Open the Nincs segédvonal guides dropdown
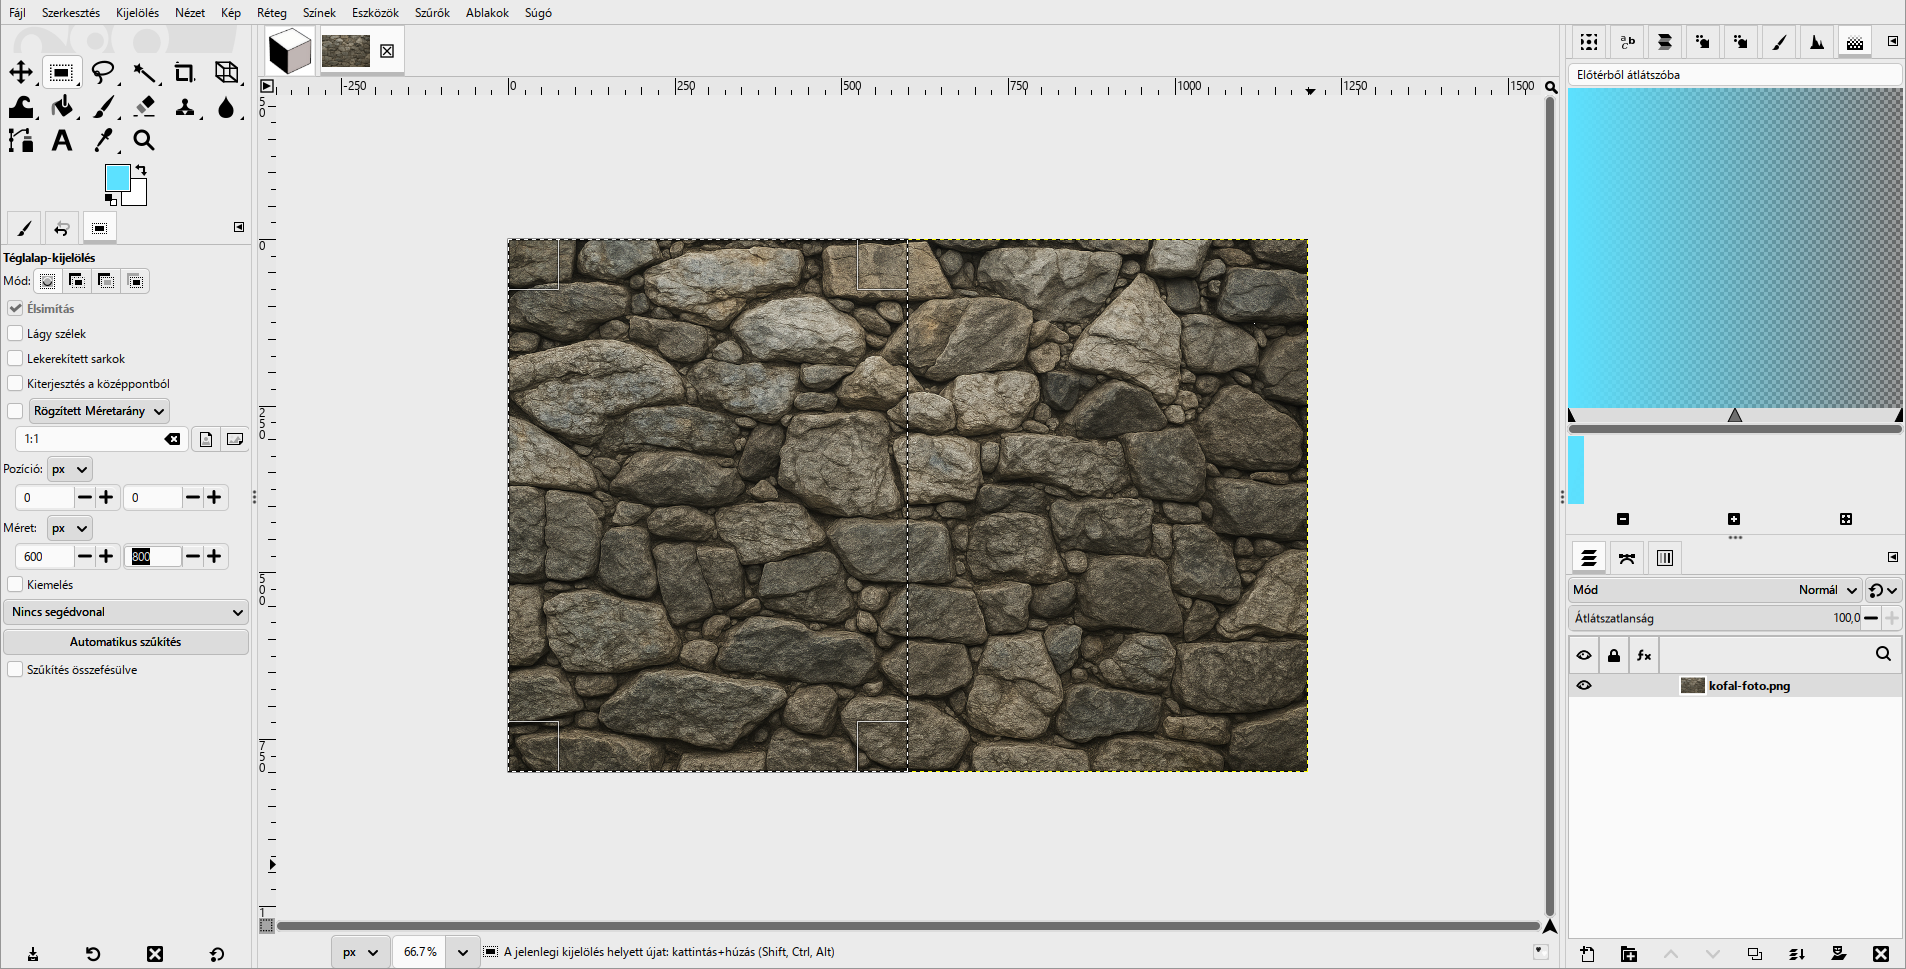The height and width of the screenshot is (969, 1906). [126, 612]
